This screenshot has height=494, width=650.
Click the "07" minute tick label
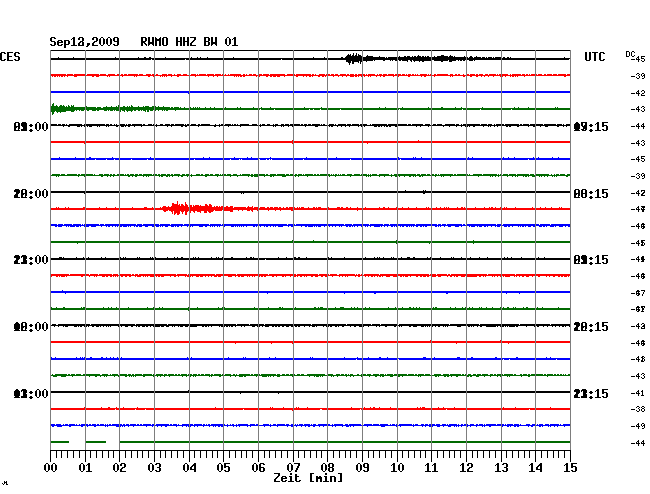(293, 467)
